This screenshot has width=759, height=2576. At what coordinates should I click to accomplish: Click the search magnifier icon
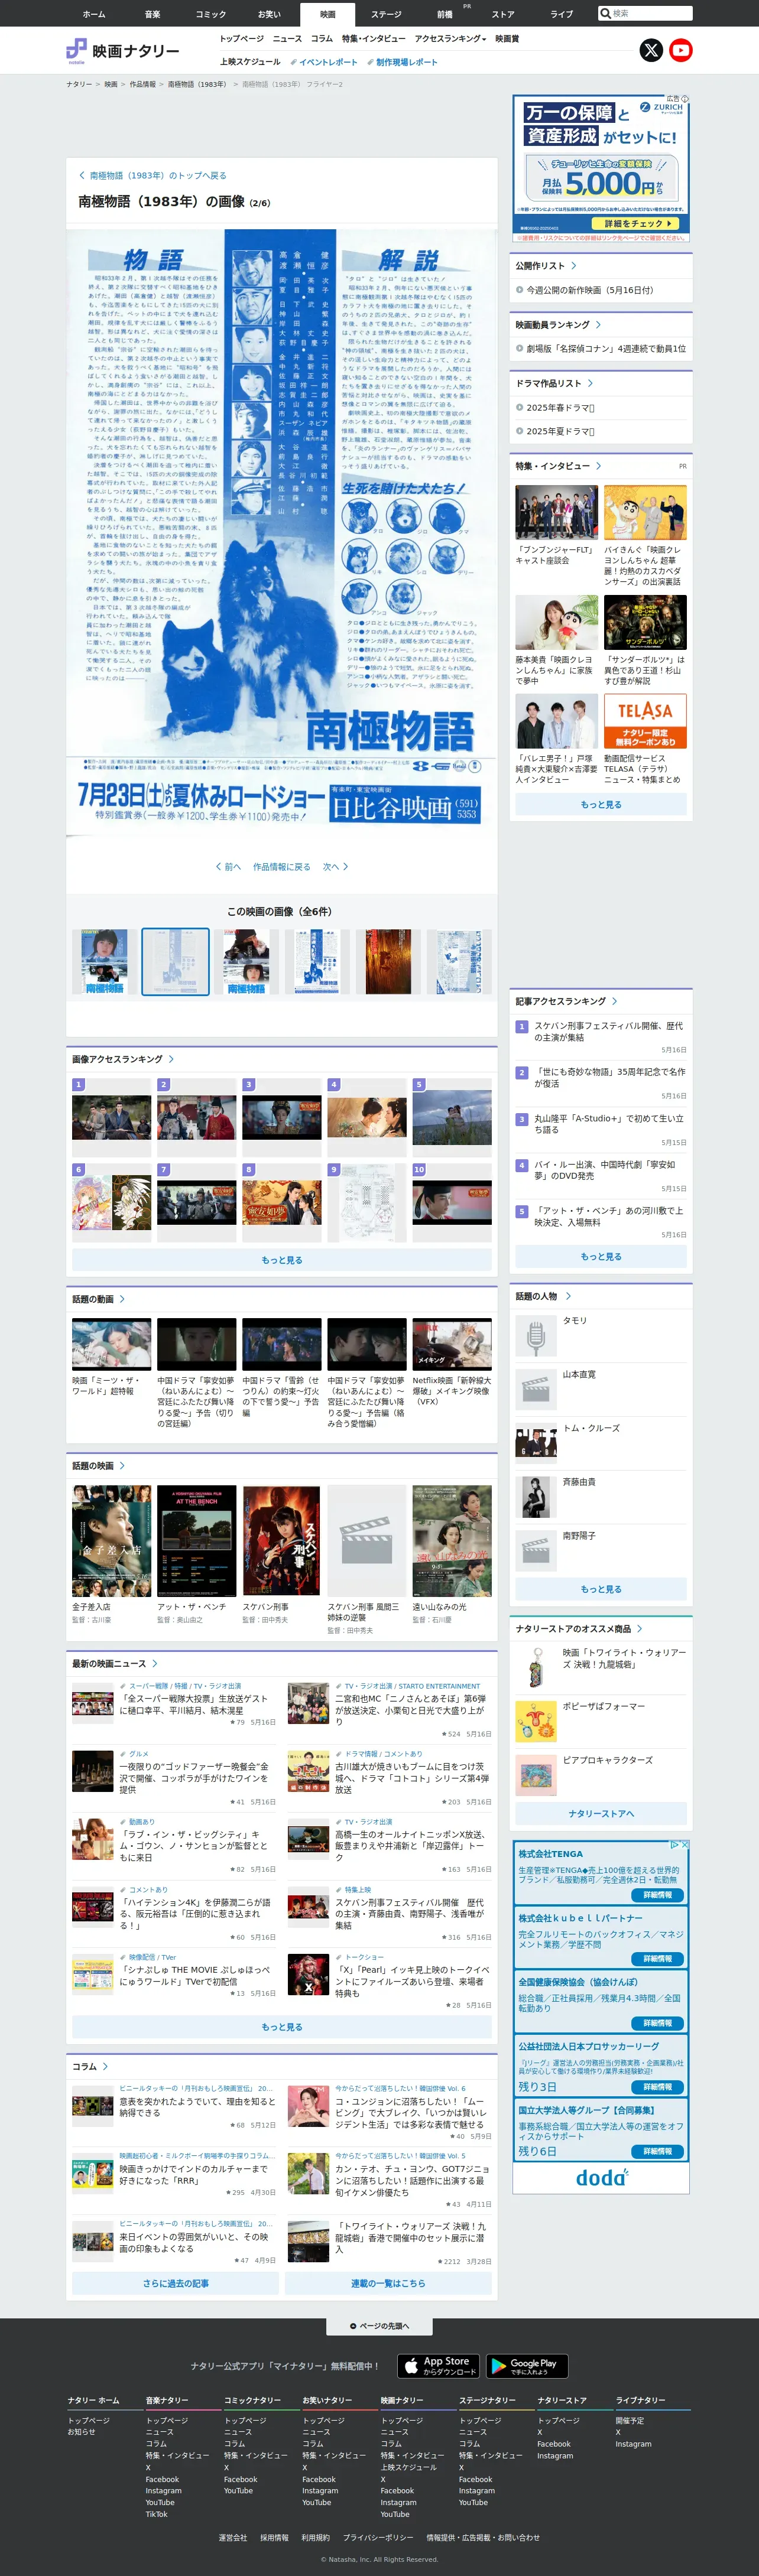coord(605,13)
